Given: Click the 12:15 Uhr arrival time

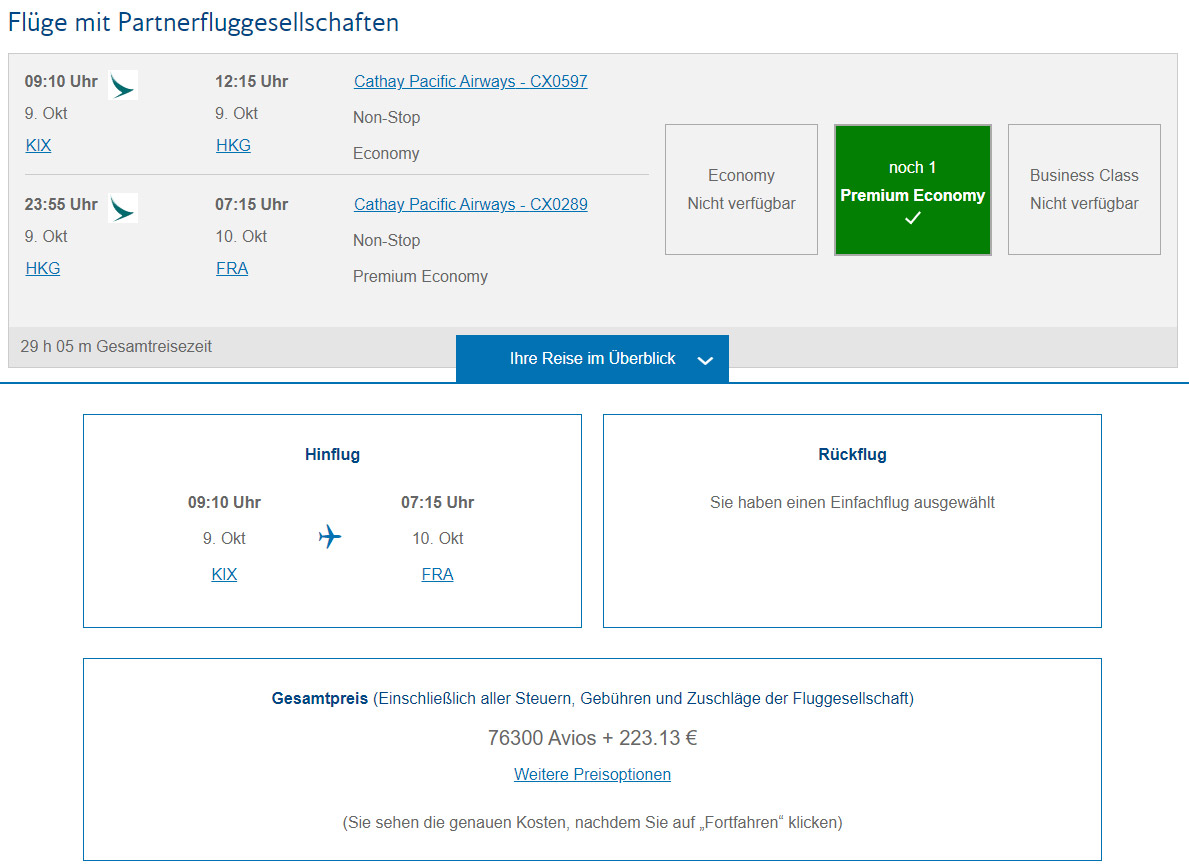Looking at the screenshot, I should 252,81.
